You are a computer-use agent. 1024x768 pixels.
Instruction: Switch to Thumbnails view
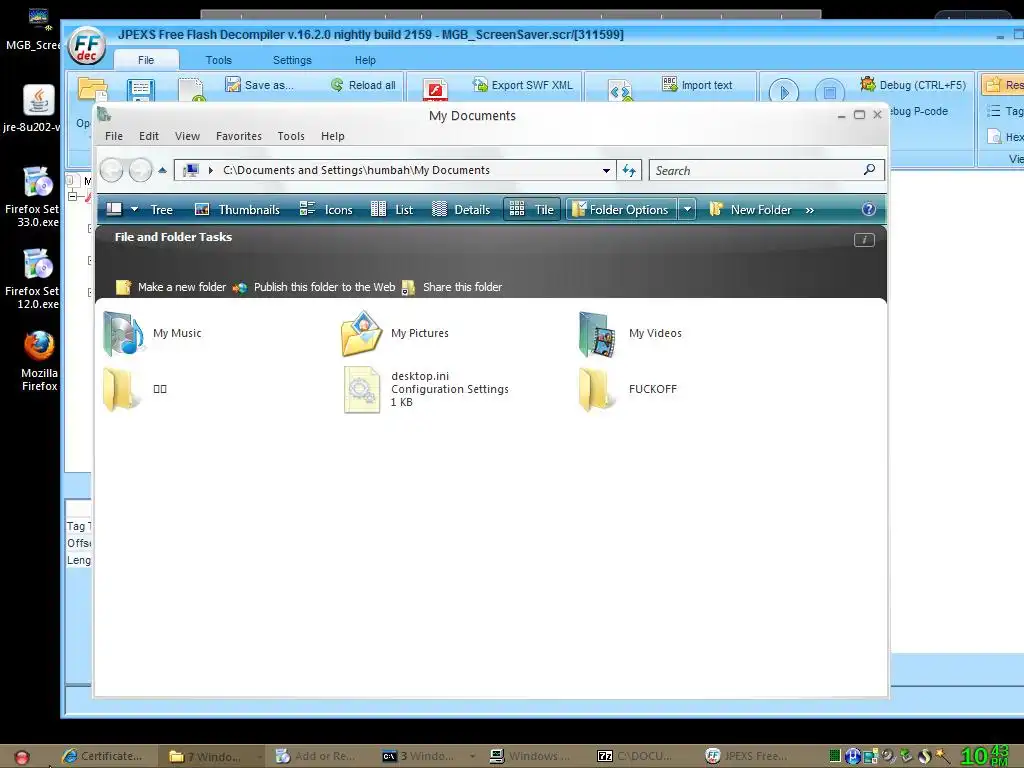(x=238, y=210)
